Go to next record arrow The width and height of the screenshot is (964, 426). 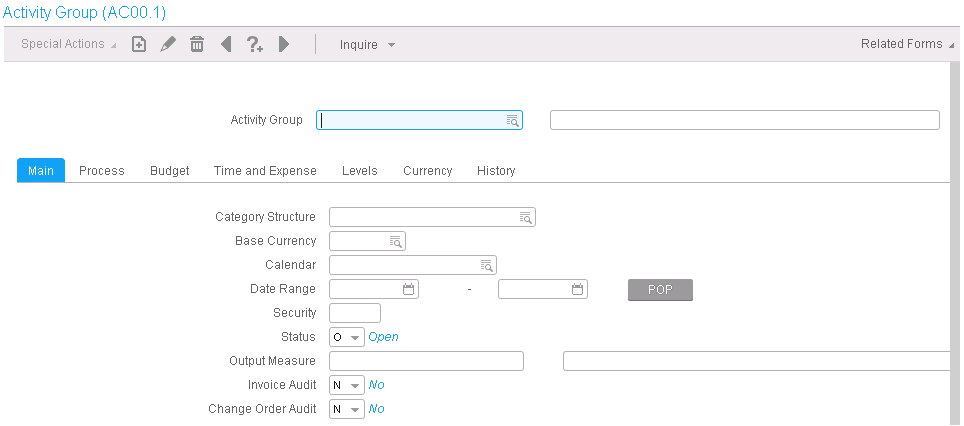[283, 44]
